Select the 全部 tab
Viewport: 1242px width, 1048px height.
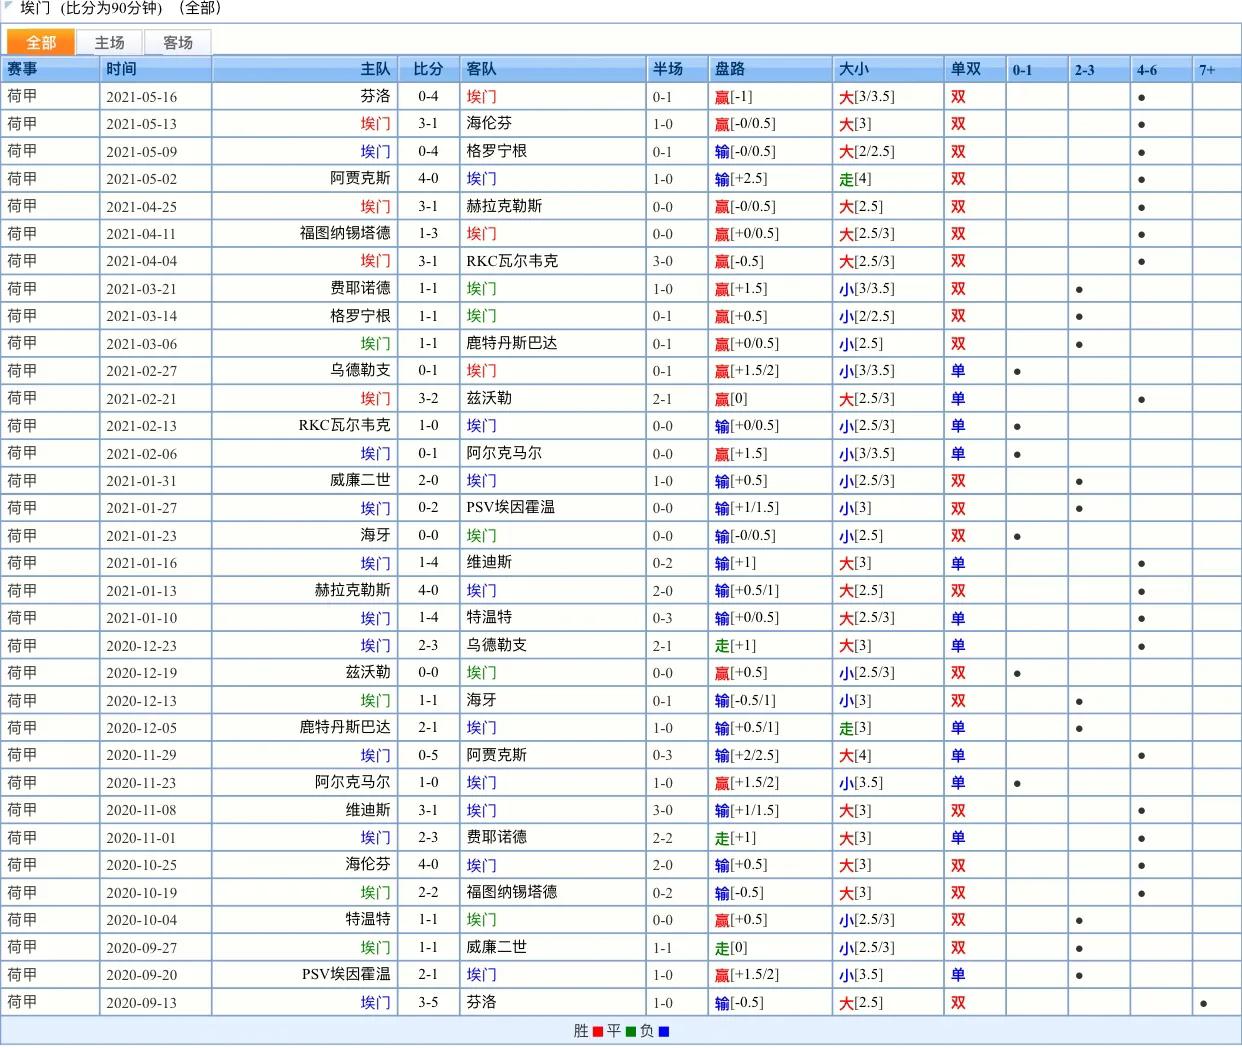coord(41,42)
